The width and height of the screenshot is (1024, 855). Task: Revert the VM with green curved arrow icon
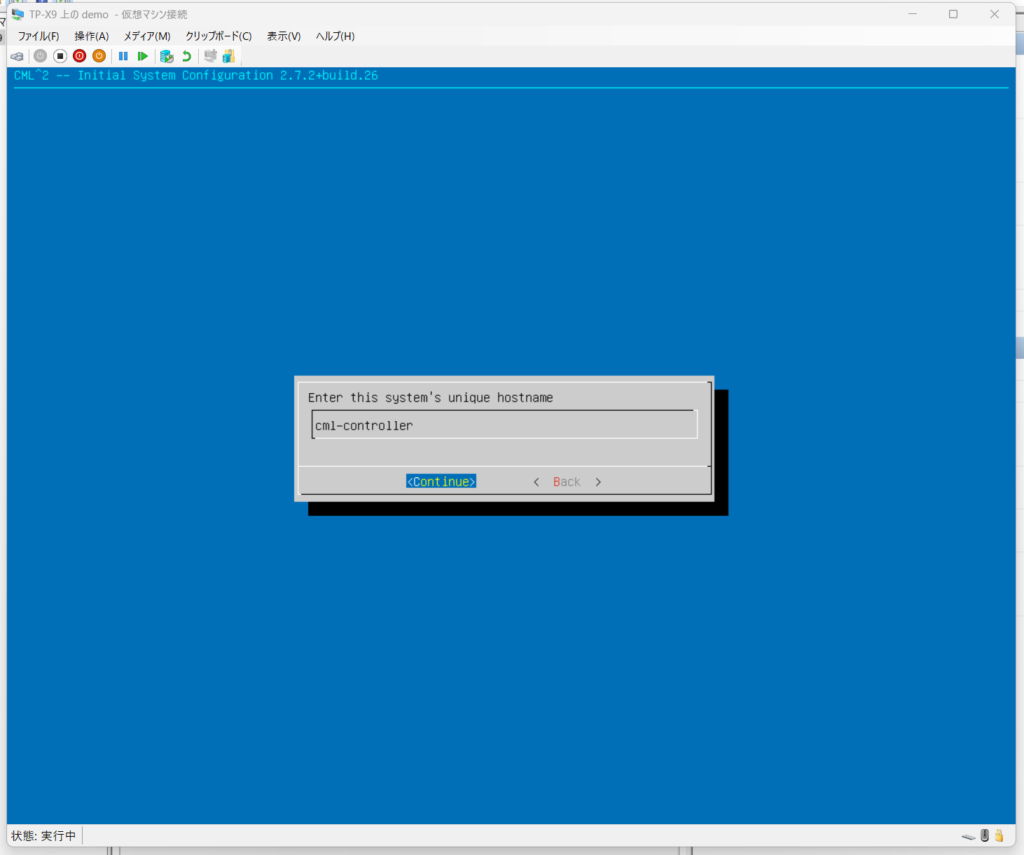point(187,56)
